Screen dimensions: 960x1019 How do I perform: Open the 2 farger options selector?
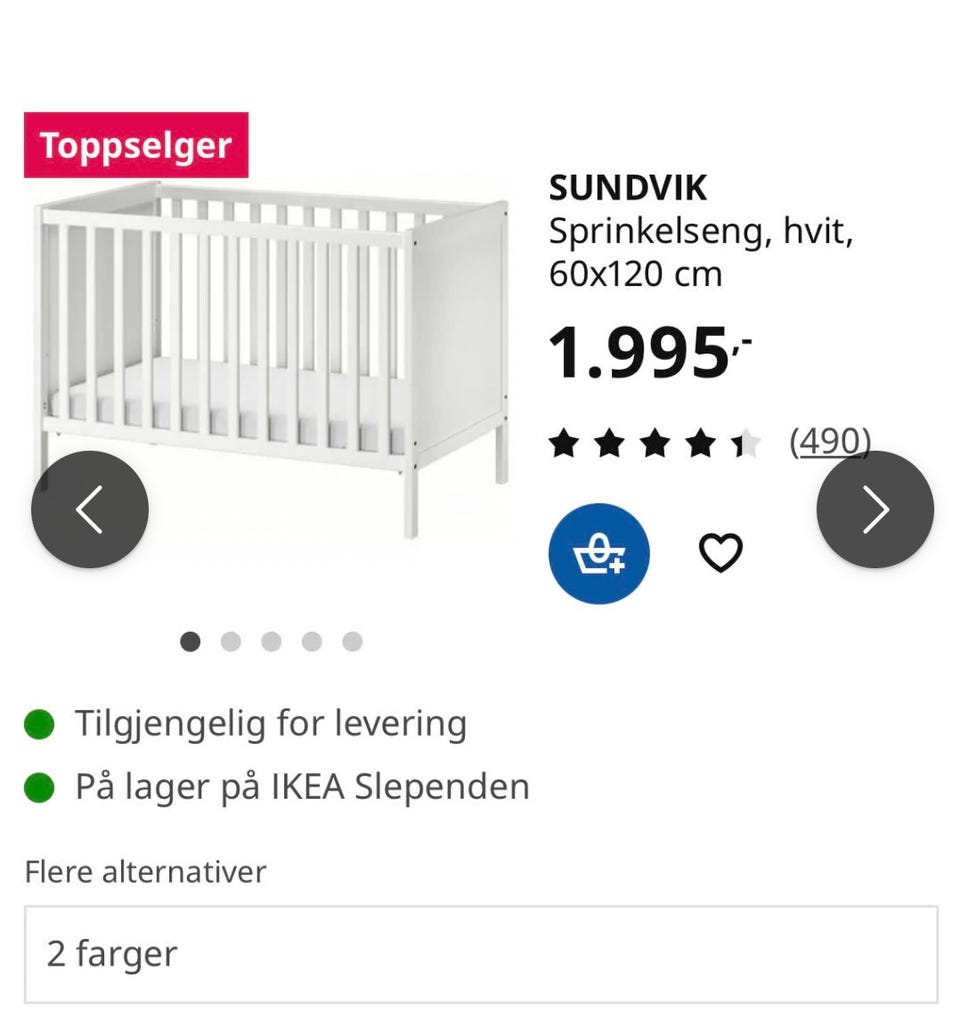pos(481,954)
